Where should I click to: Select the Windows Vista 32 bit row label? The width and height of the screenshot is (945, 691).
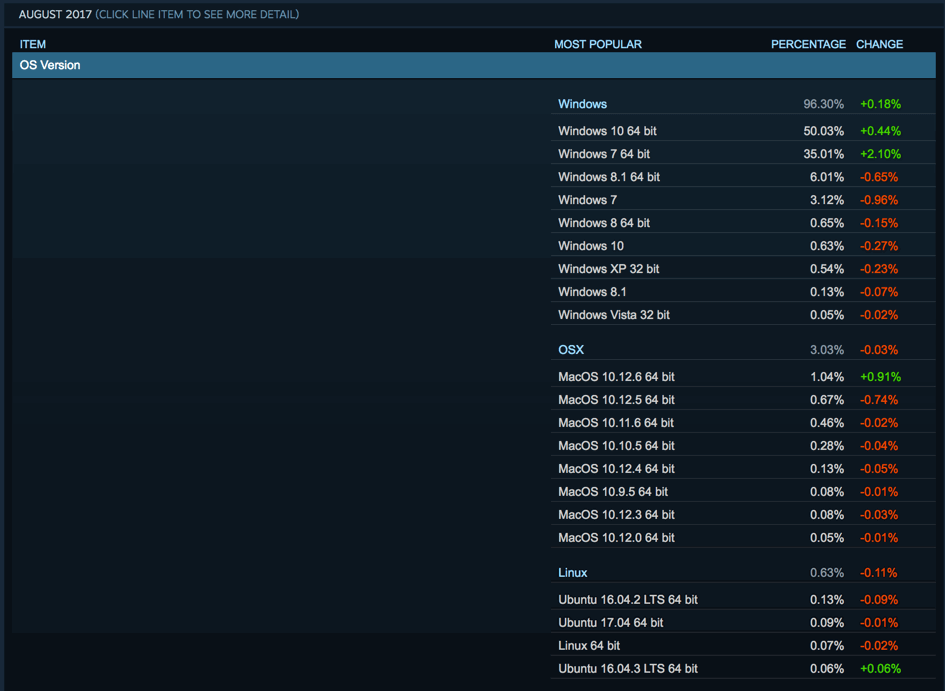(x=614, y=315)
